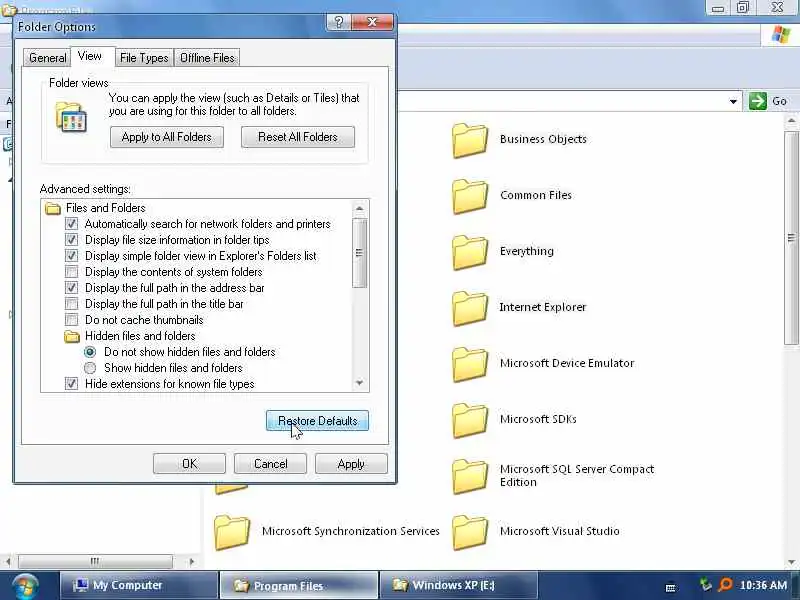Click the Folder Options help question-mark button
This screenshot has width=800, height=600.
tap(339, 22)
